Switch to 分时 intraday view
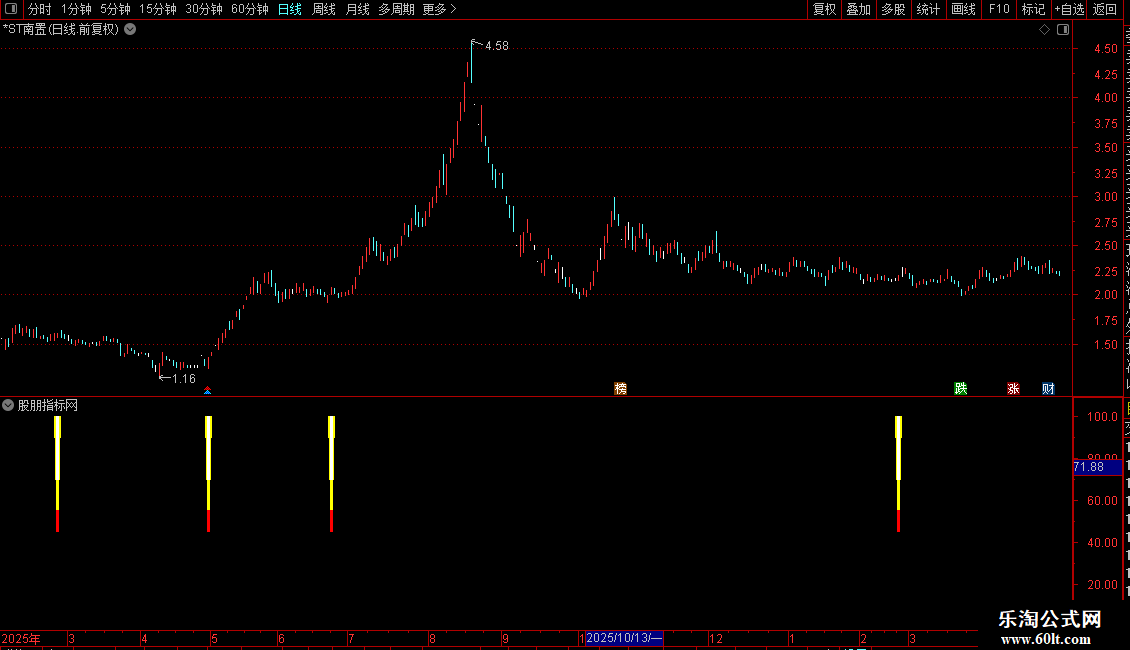This screenshot has width=1130, height=650. pyautogui.click(x=40, y=9)
